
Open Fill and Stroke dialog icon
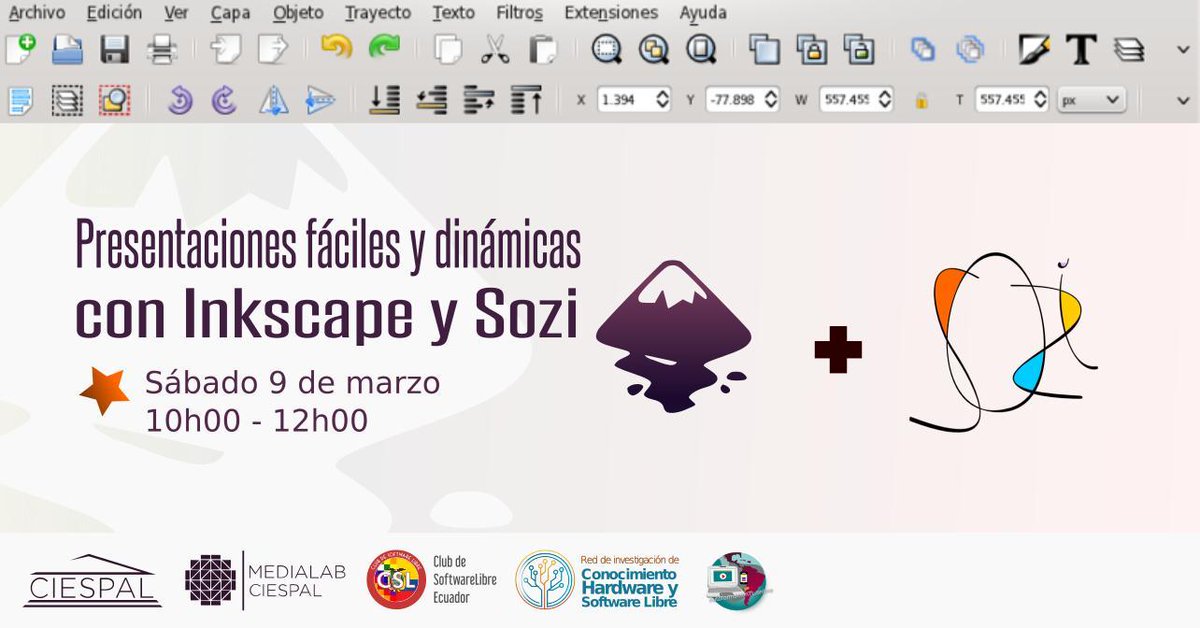(1034, 49)
